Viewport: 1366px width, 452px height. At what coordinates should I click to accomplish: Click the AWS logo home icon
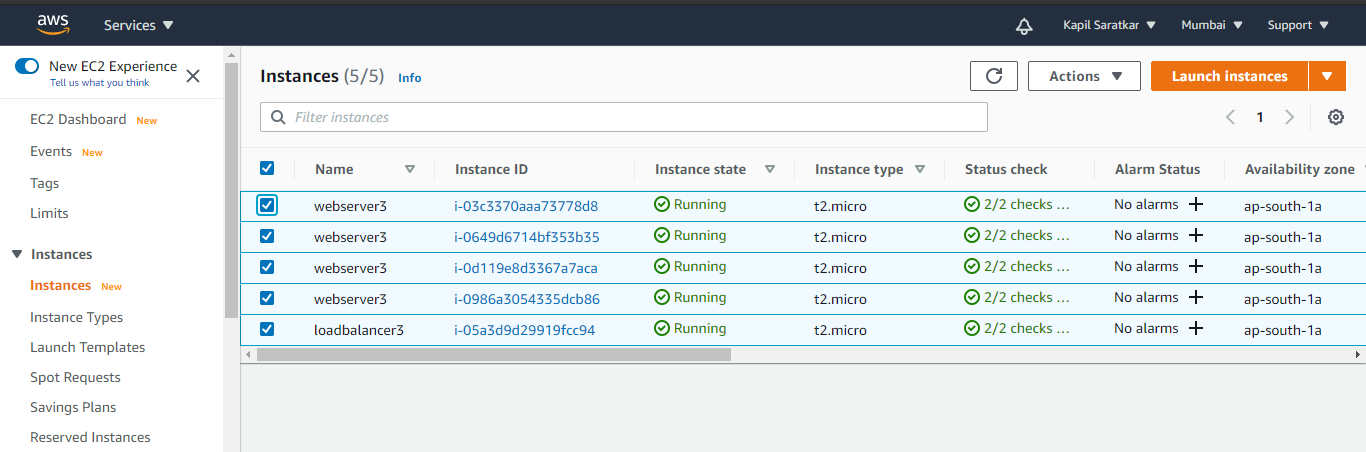[52, 25]
